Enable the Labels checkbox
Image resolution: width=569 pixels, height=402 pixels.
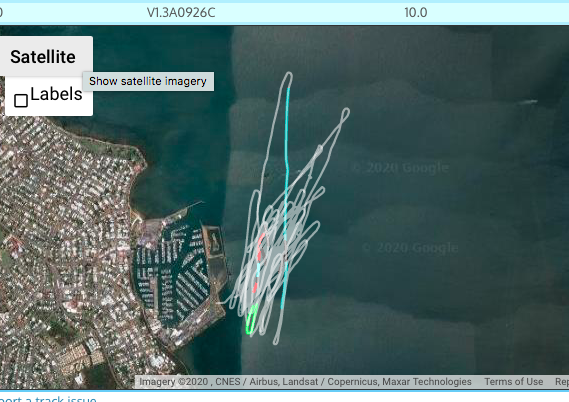point(21,100)
